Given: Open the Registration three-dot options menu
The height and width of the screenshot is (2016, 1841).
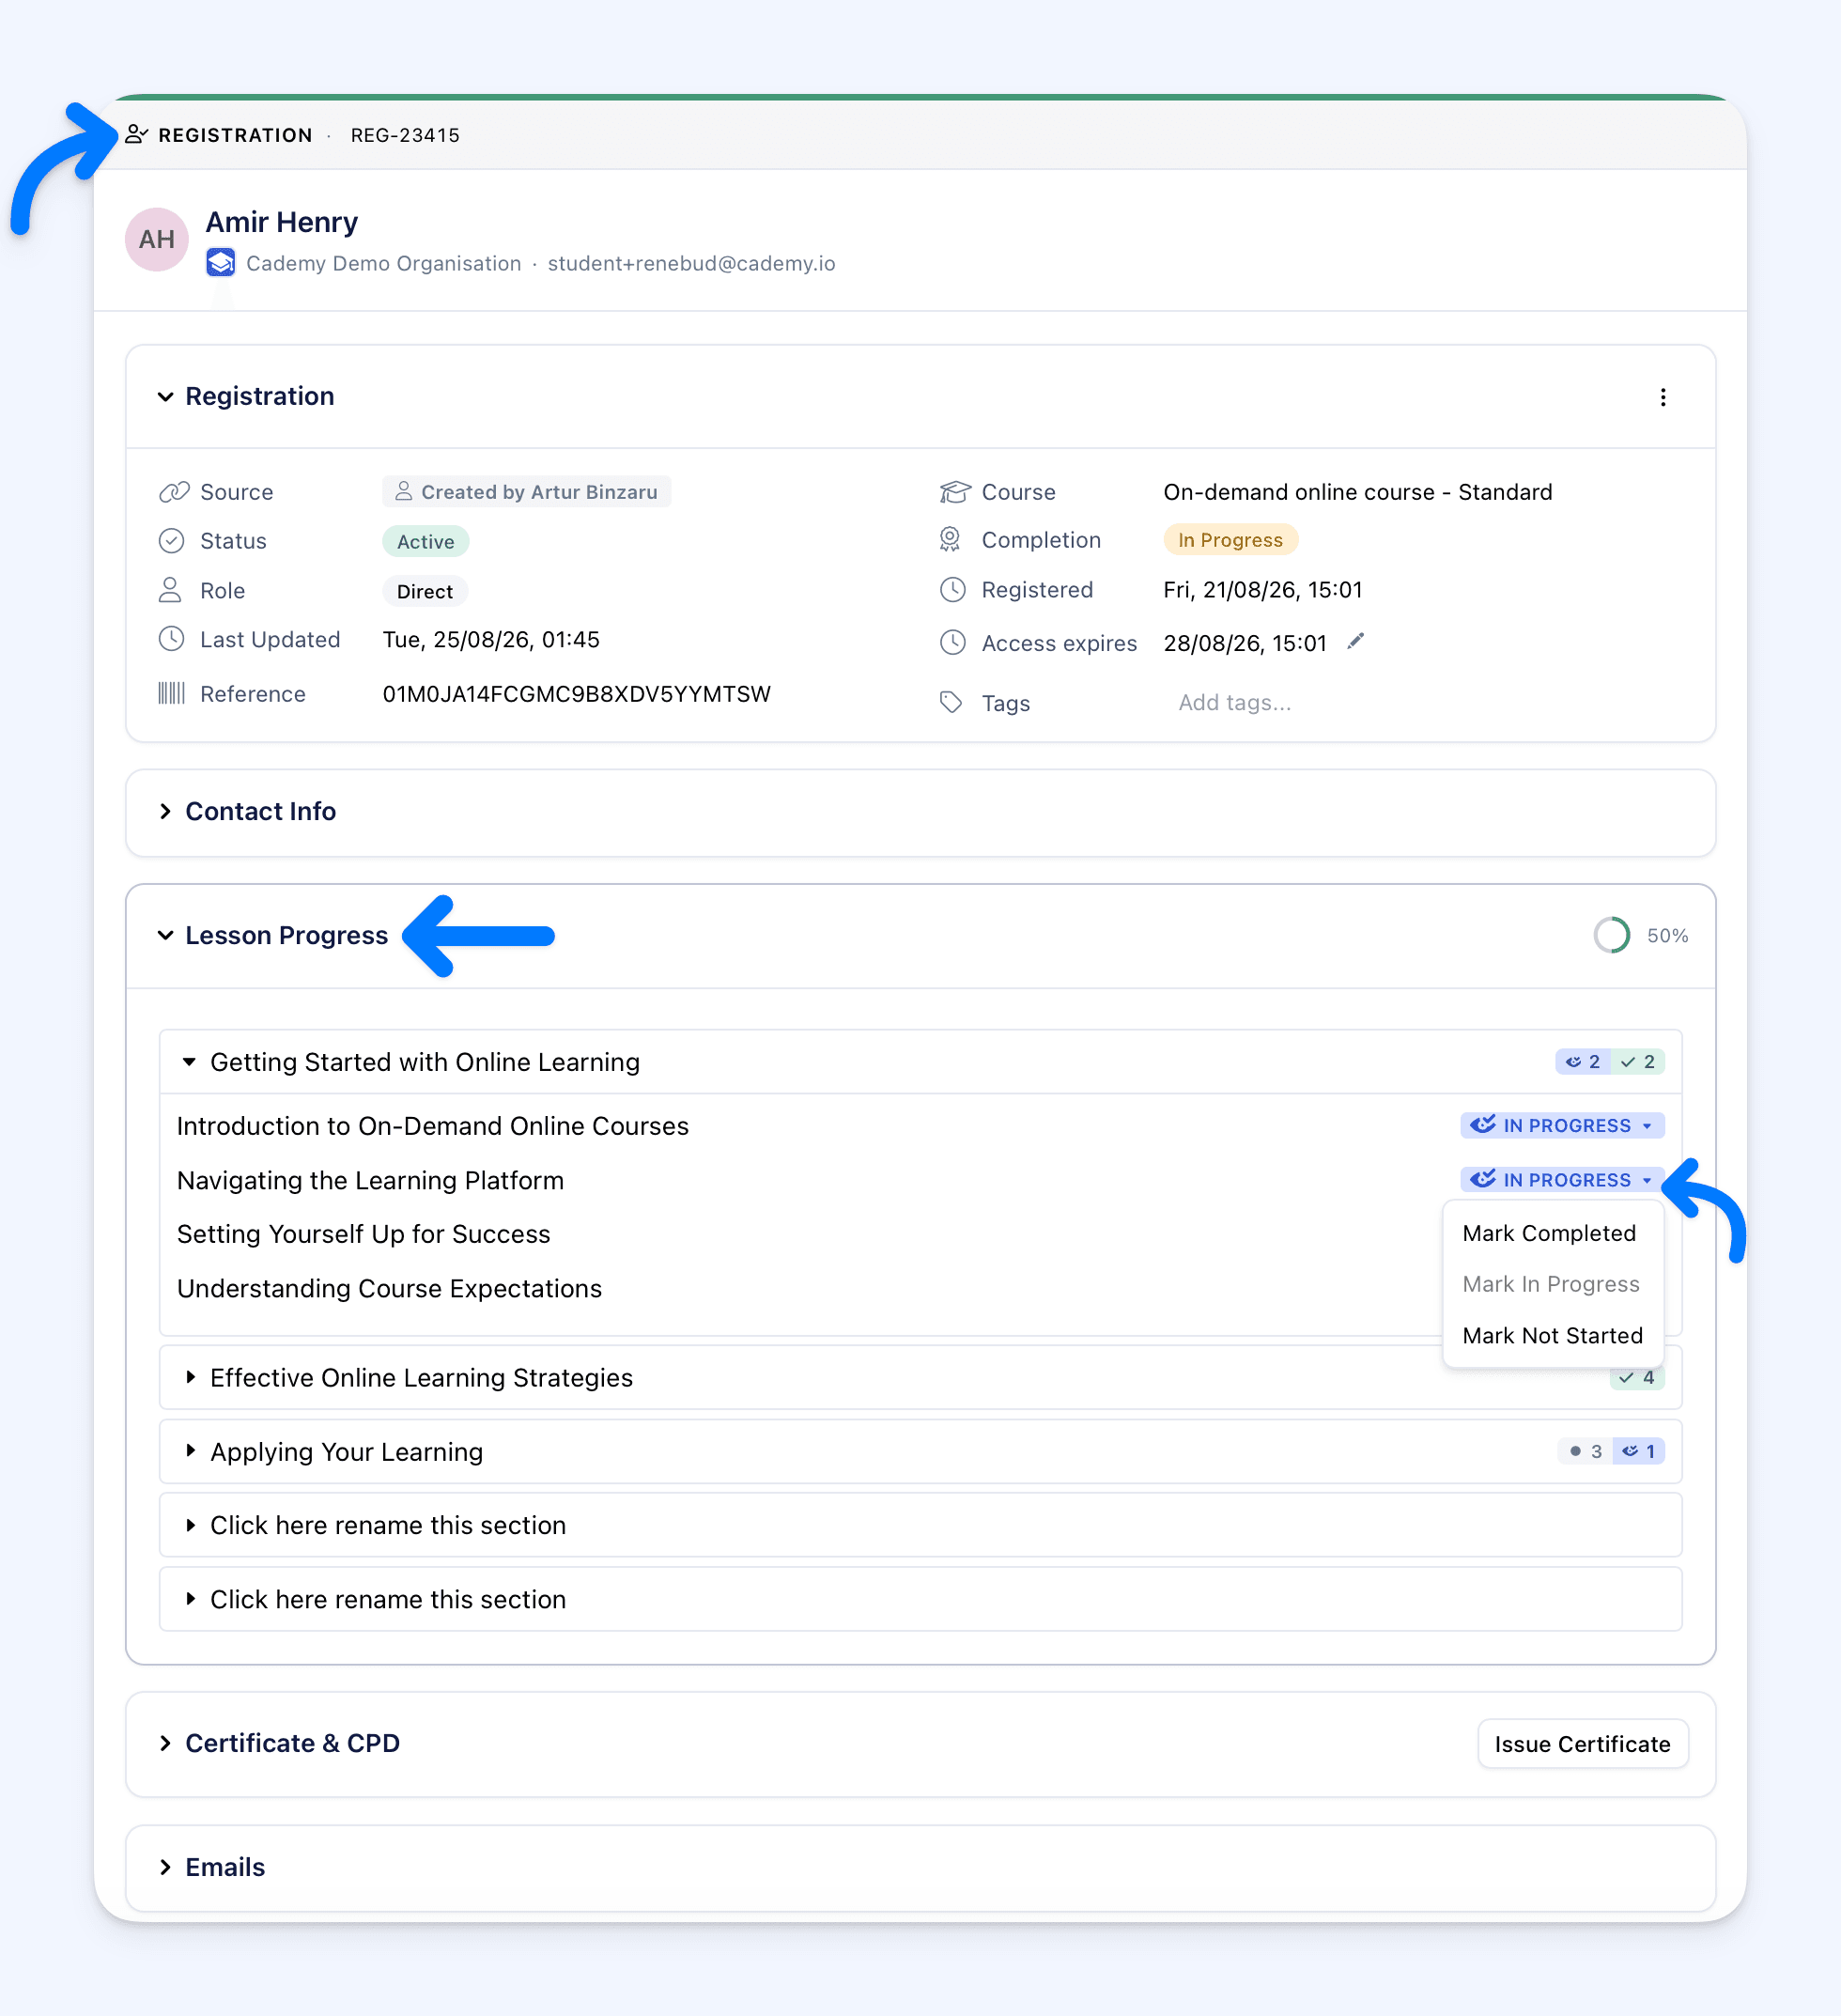Looking at the screenshot, I should pyautogui.click(x=1663, y=397).
